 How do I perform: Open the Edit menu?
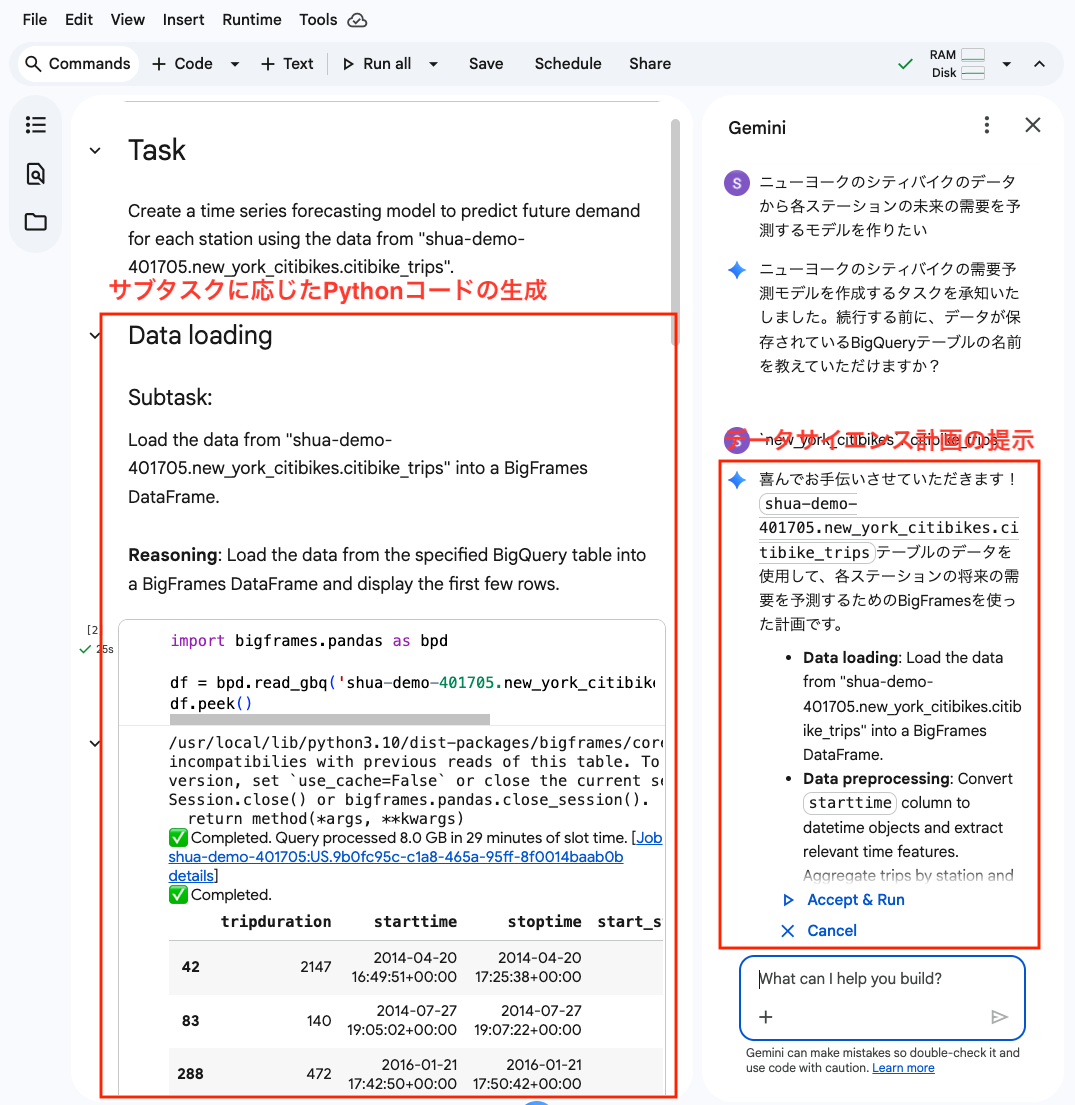tap(78, 20)
